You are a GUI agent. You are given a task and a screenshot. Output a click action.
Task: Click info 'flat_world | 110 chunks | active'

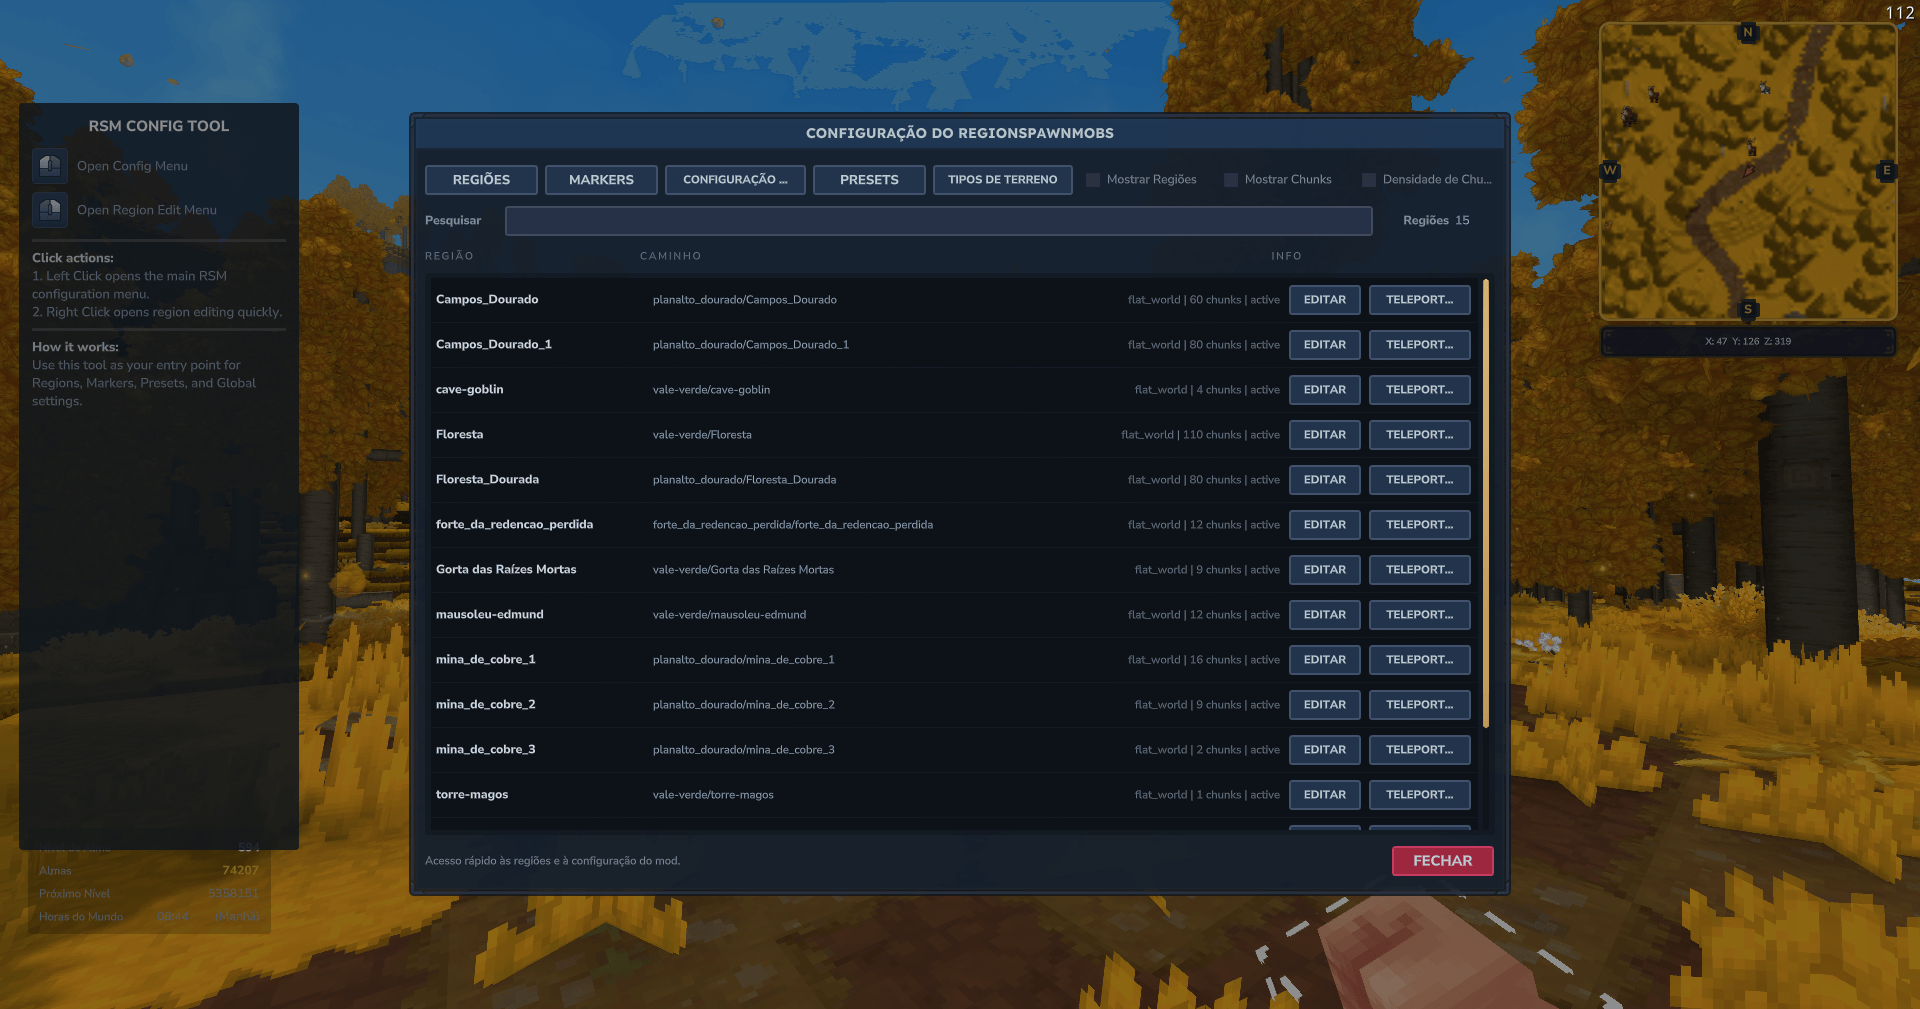coord(1200,435)
